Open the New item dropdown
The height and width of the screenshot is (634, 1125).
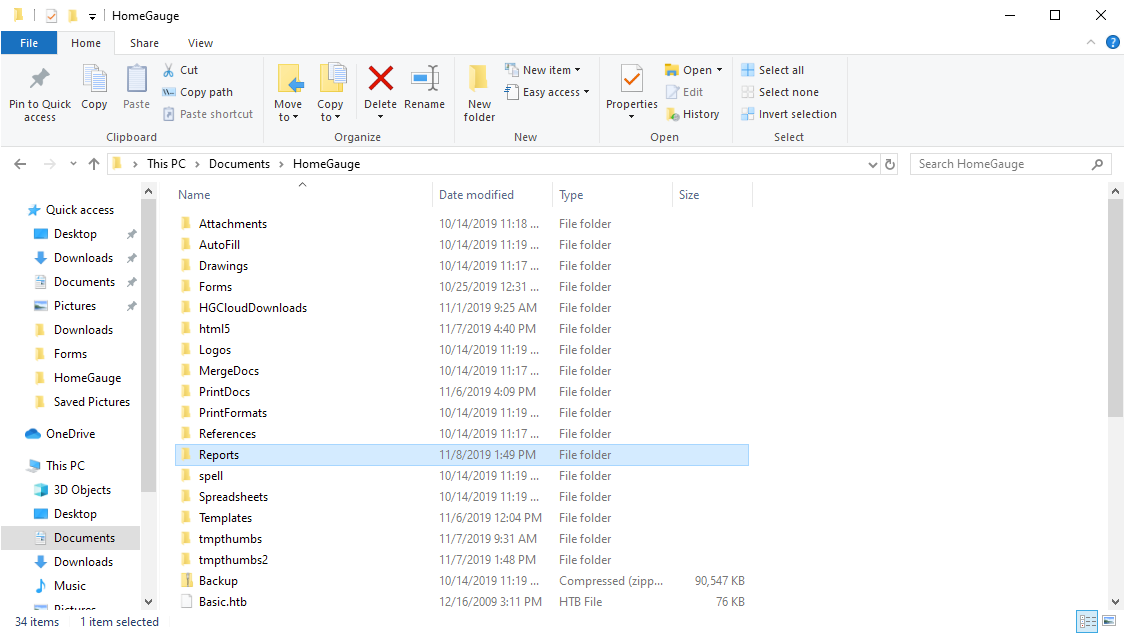[545, 70]
